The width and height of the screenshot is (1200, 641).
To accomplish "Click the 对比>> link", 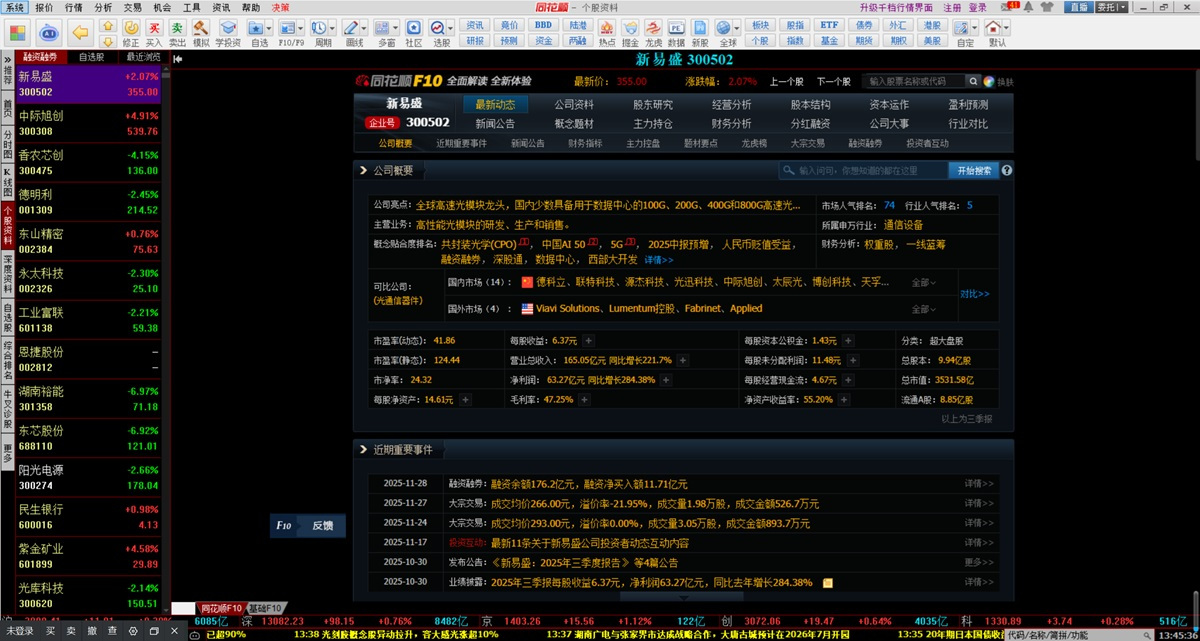I will pyautogui.click(x=974, y=294).
